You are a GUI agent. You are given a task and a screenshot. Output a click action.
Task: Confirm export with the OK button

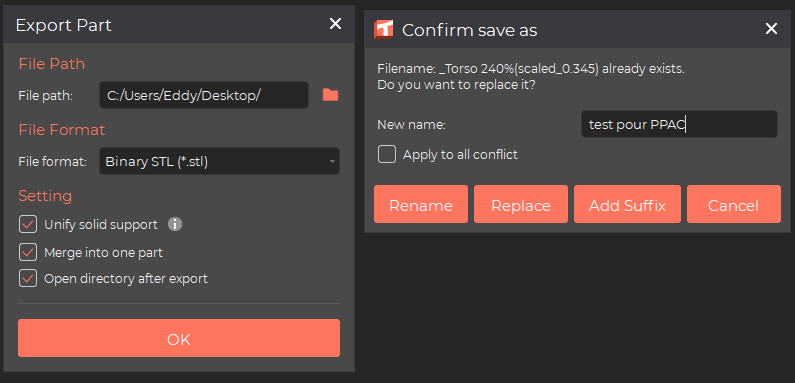pos(179,338)
